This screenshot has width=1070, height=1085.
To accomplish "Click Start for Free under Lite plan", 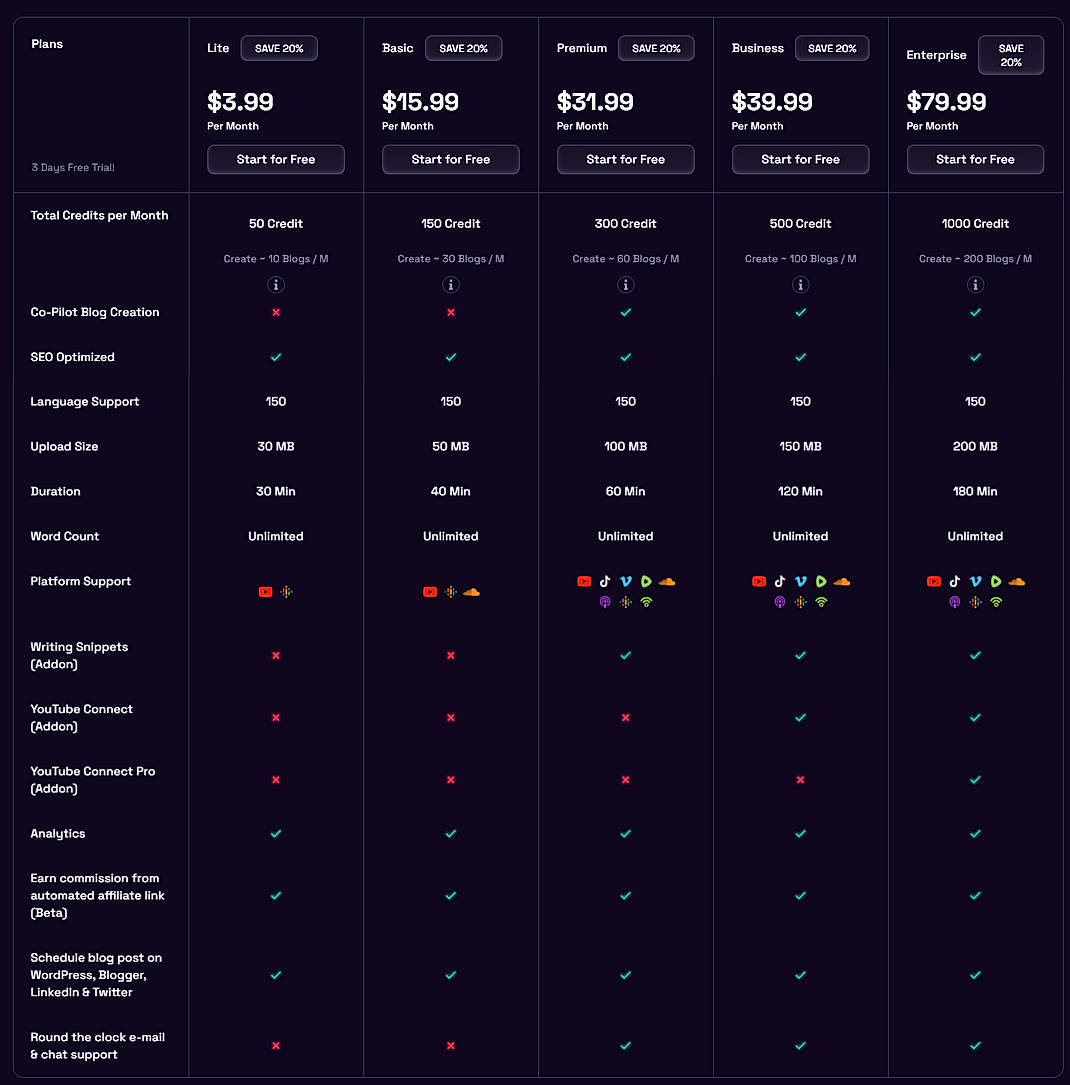I will [x=276, y=159].
